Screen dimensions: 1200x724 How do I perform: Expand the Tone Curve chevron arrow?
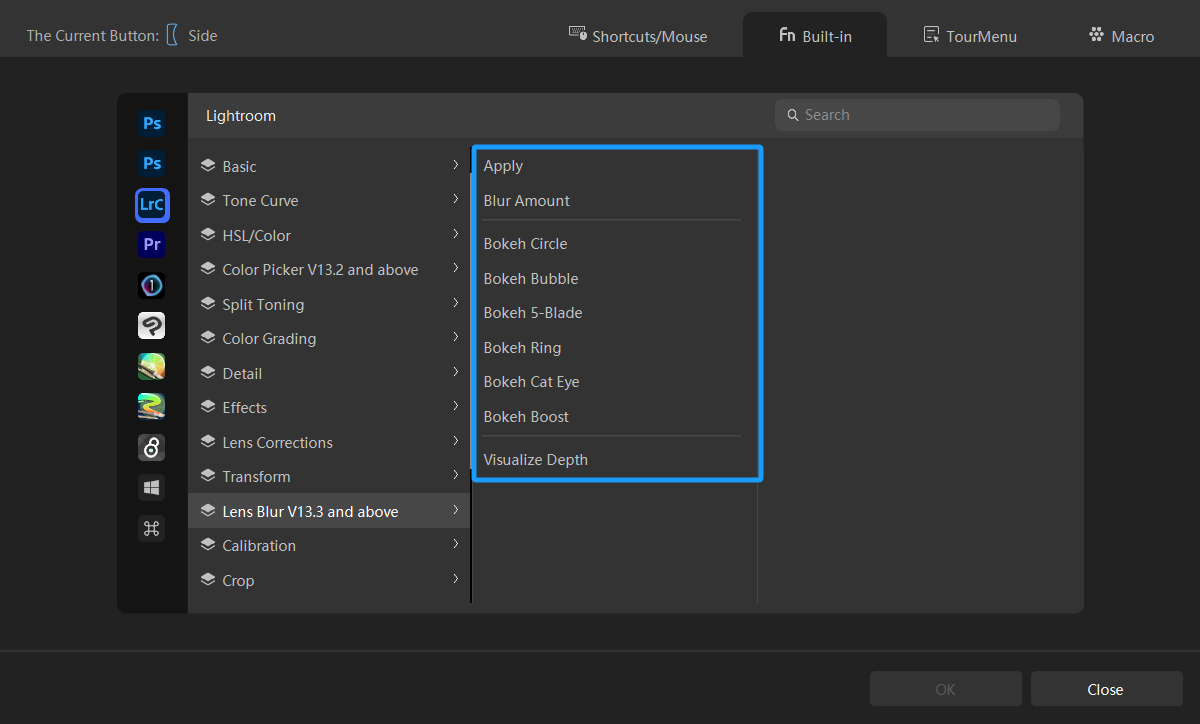455,199
